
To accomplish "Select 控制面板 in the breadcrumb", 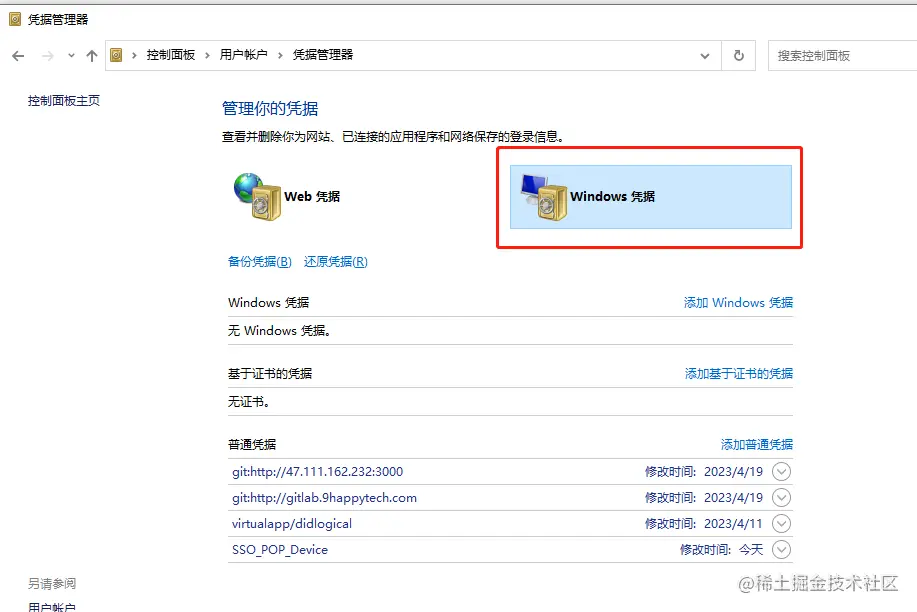I will (170, 55).
